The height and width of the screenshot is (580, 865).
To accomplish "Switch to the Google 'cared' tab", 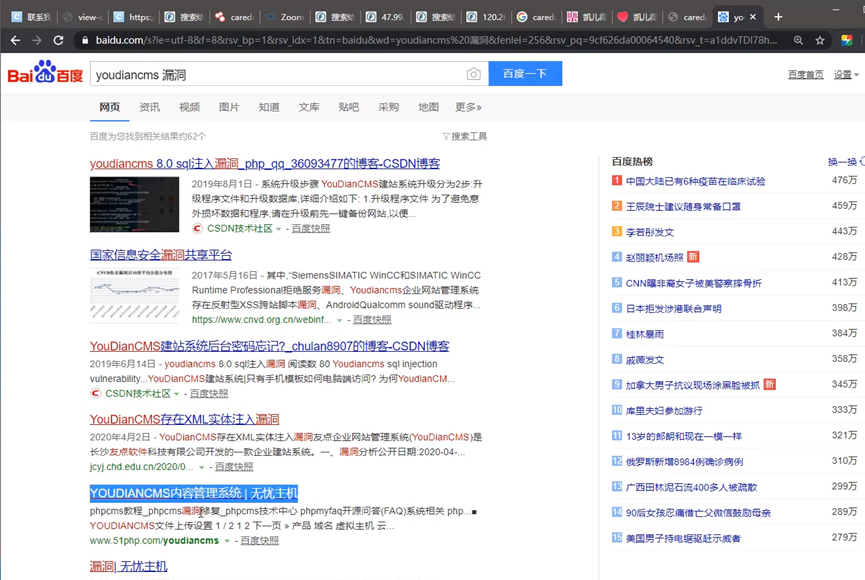I will tap(536, 17).
